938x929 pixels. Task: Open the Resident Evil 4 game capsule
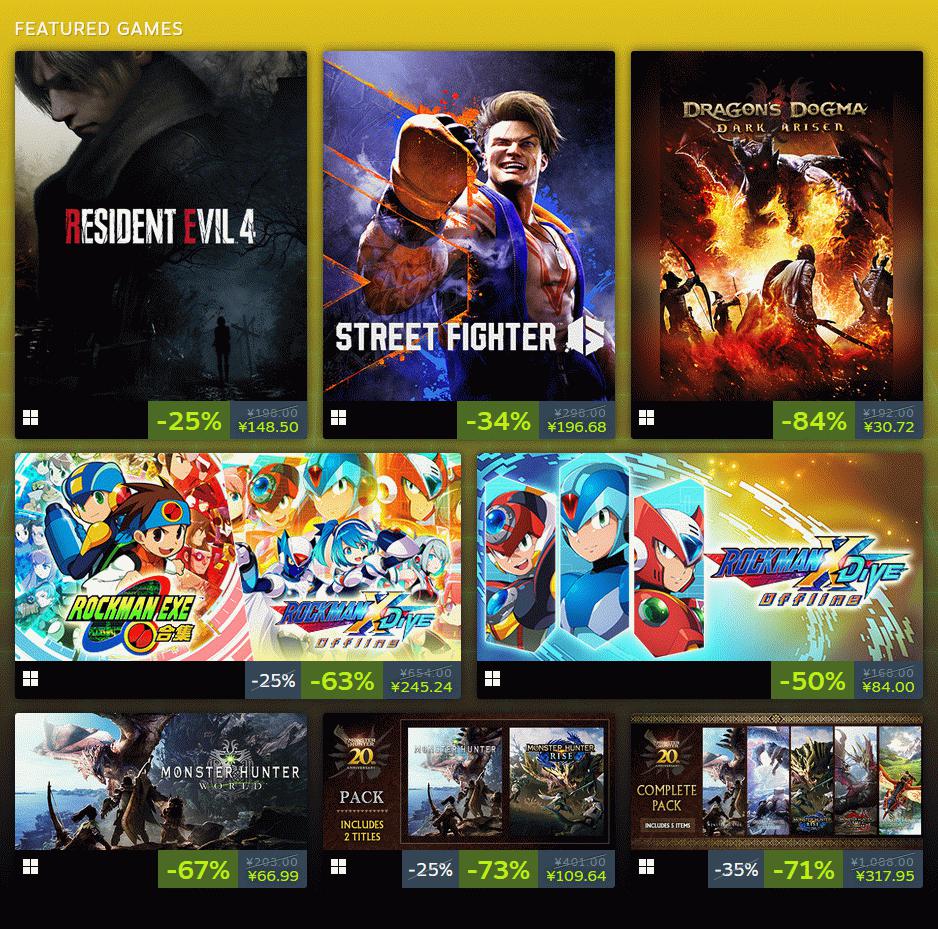tap(161, 226)
